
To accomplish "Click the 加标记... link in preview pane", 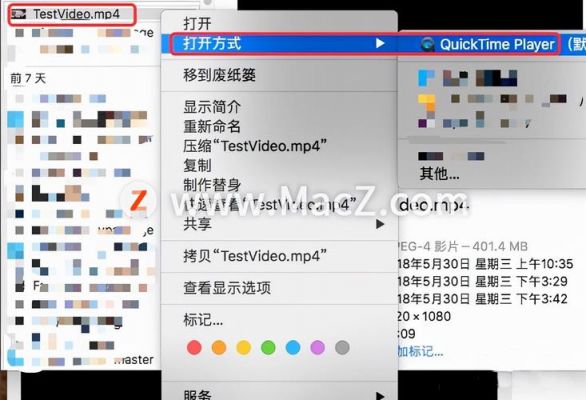I will click(420, 352).
